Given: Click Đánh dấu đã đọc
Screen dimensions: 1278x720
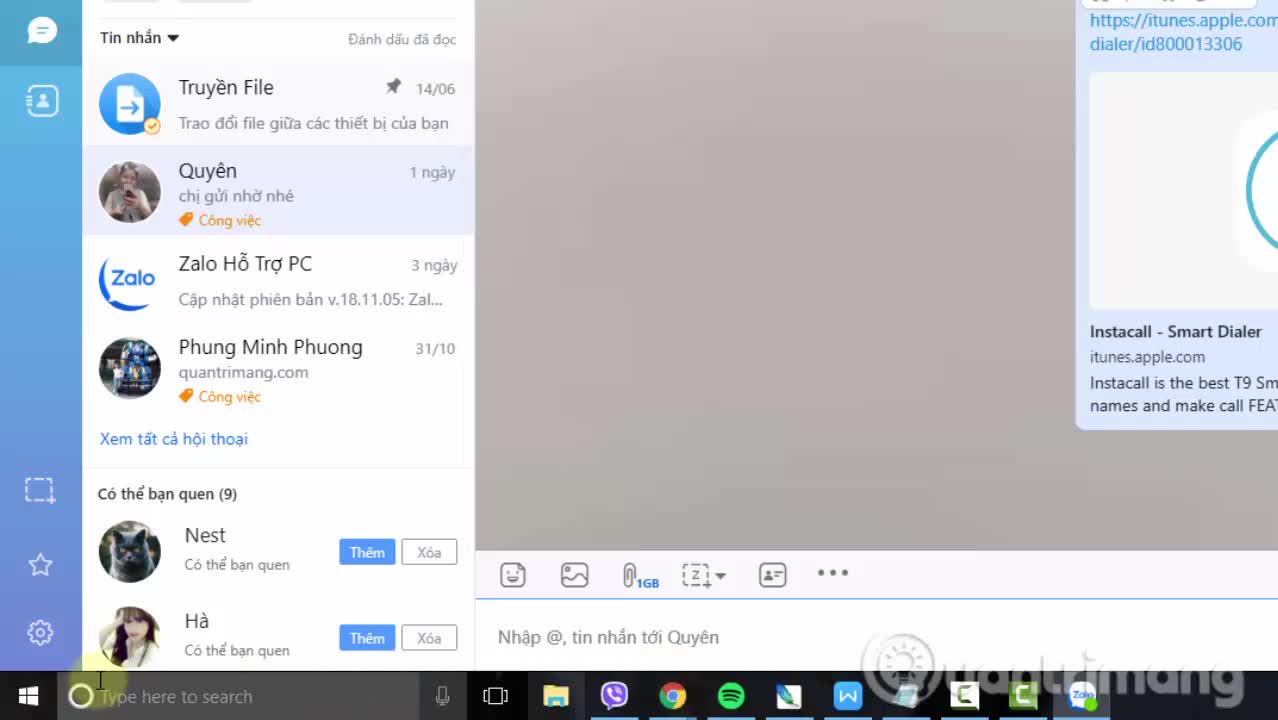Looking at the screenshot, I should [402, 39].
